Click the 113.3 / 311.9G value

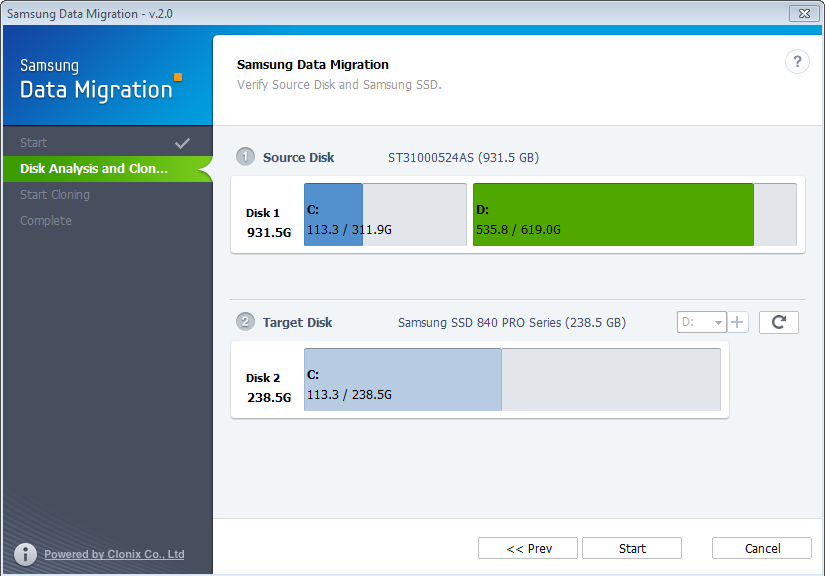(349, 230)
